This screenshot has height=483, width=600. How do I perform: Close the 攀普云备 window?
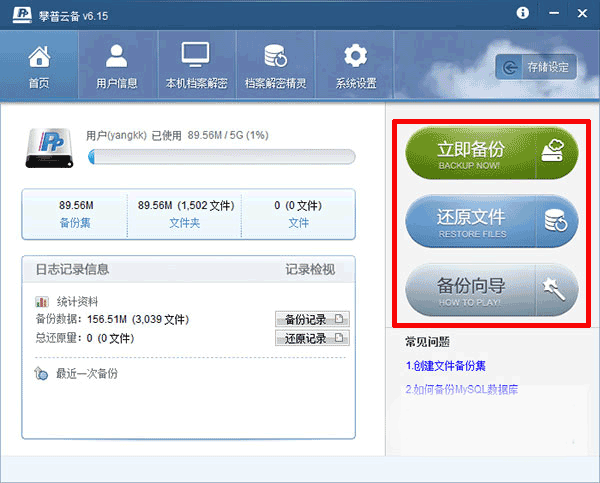(x=582, y=13)
